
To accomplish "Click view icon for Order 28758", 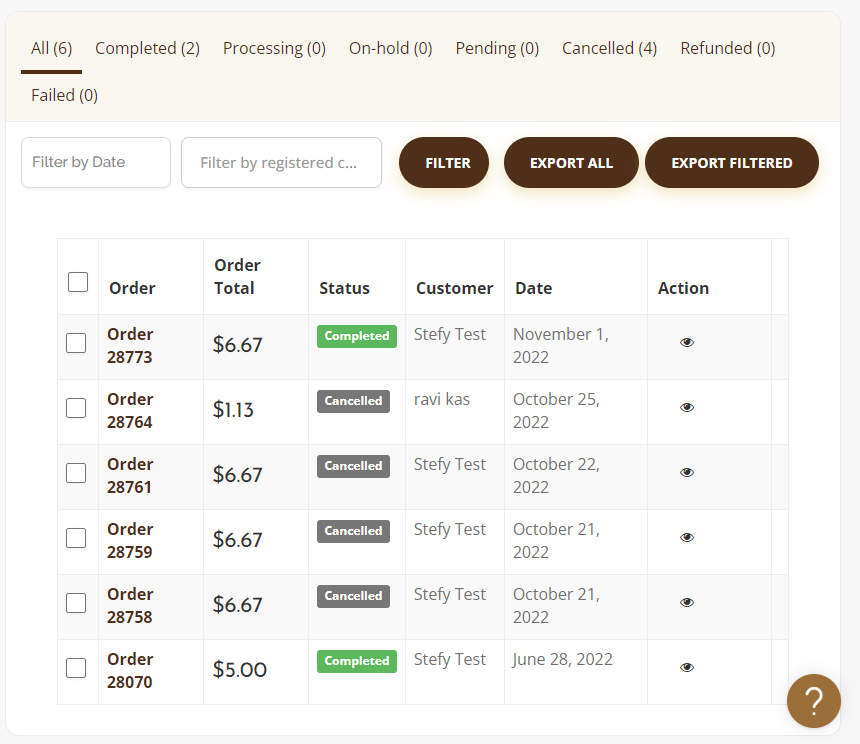I will click(x=687, y=602).
